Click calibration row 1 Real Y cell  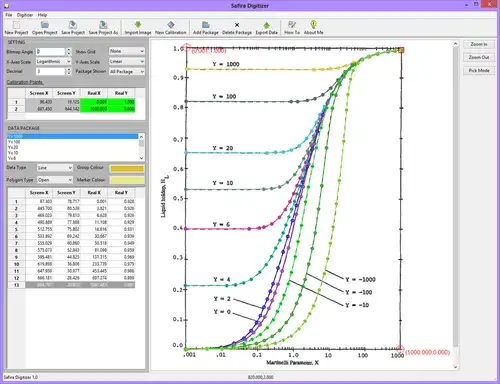121,102
